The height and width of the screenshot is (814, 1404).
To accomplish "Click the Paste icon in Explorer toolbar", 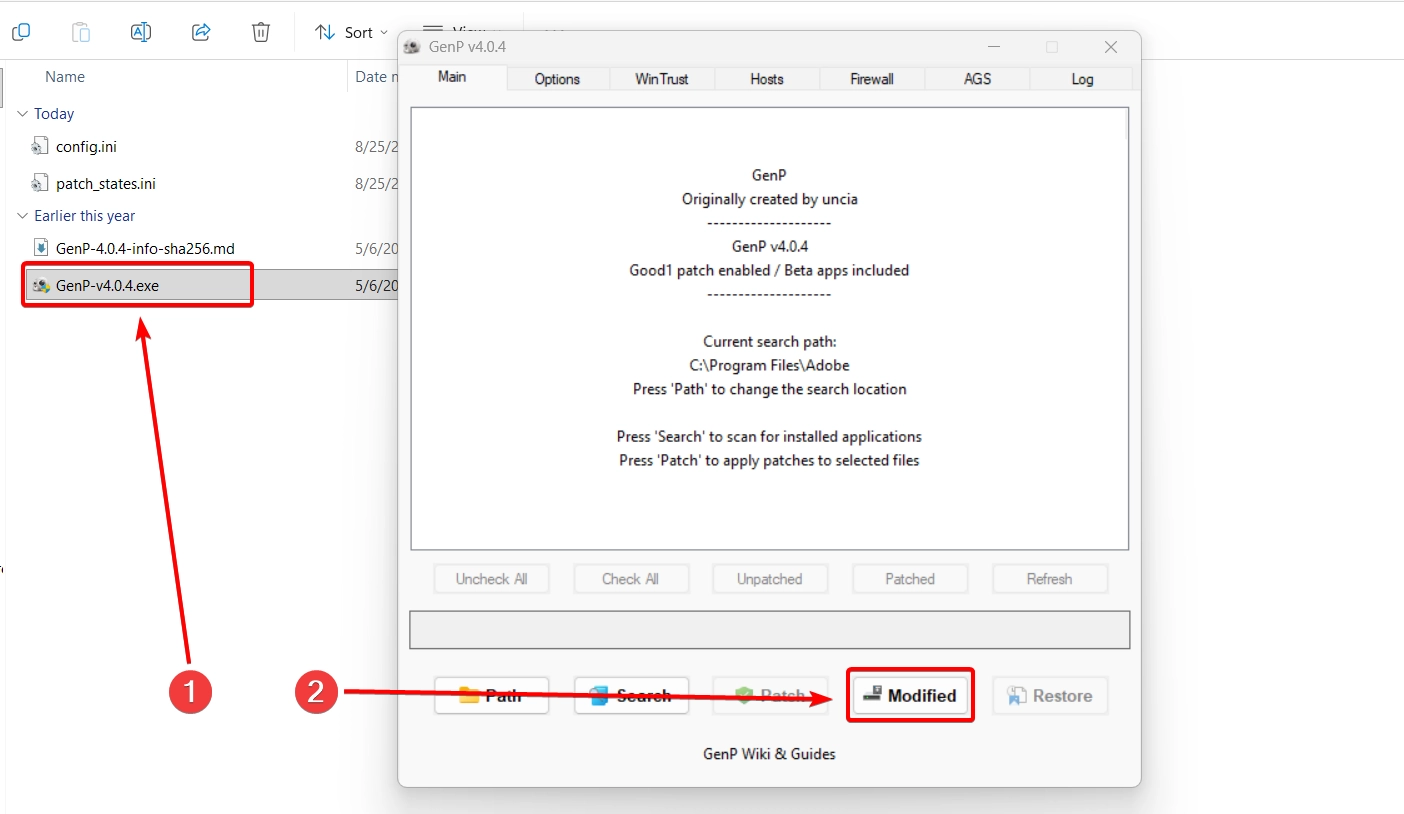I will (81, 32).
